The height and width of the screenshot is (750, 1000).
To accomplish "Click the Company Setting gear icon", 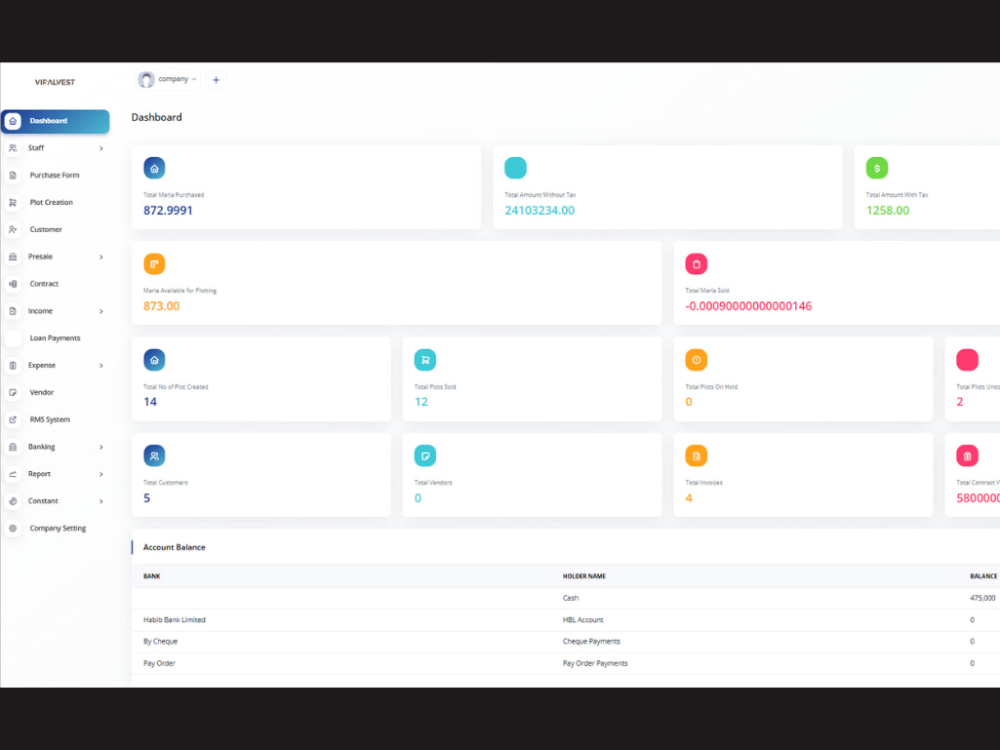I will [13, 528].
